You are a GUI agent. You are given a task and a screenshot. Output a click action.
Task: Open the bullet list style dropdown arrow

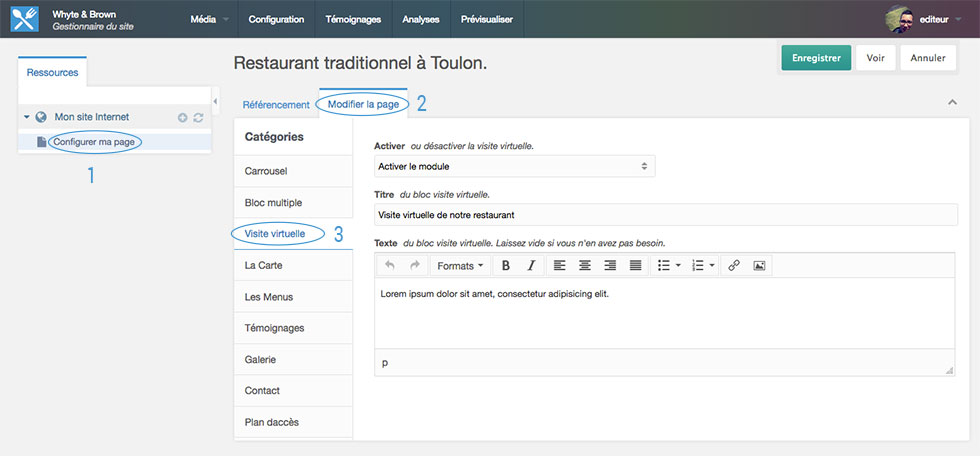click(679, 266)
